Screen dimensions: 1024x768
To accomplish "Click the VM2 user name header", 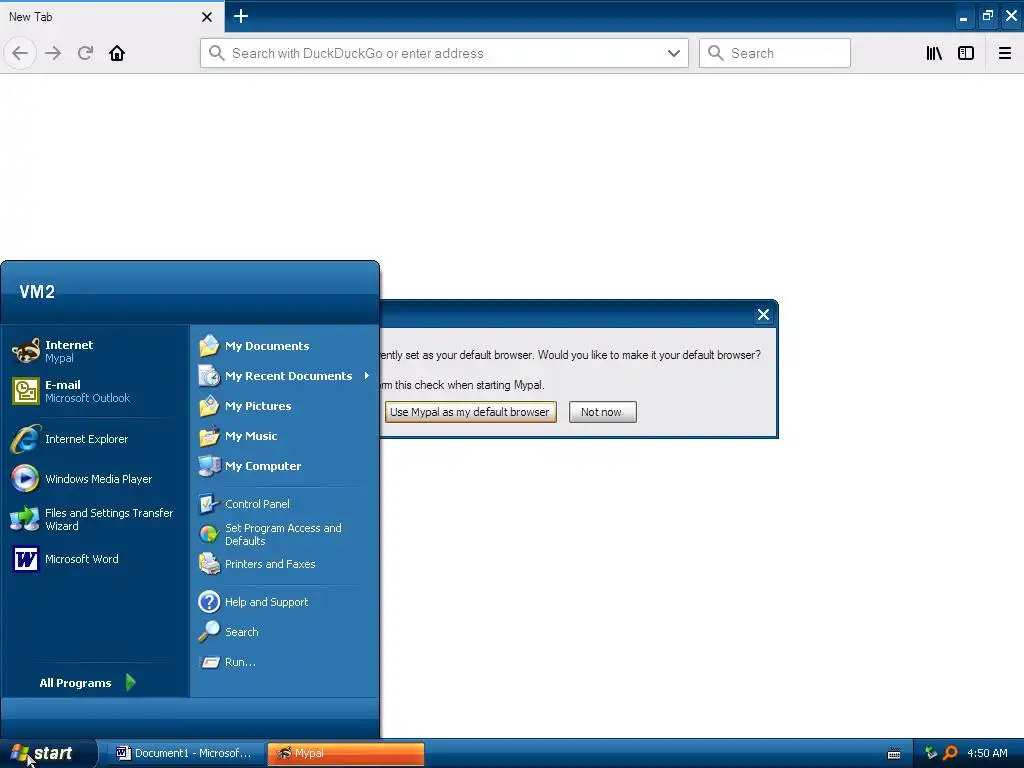I will (37, 291).
